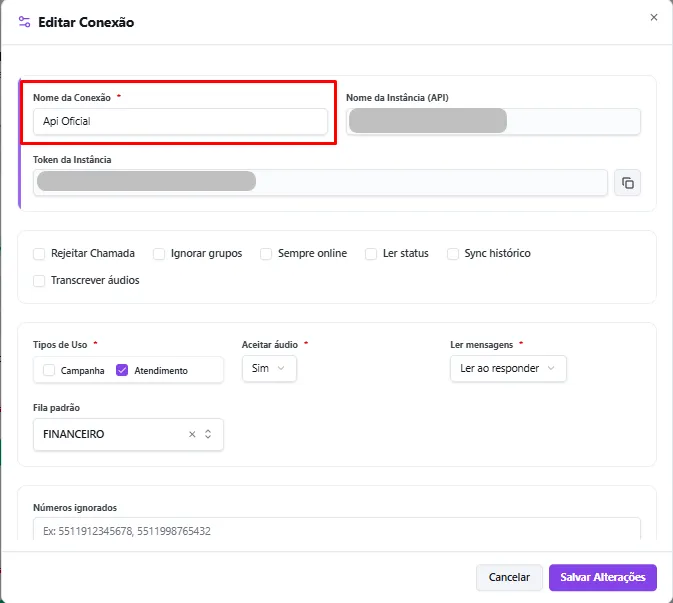Select the Campanha usage type
Viewport: 673px width, 603px height.
(x=49, y=370)
